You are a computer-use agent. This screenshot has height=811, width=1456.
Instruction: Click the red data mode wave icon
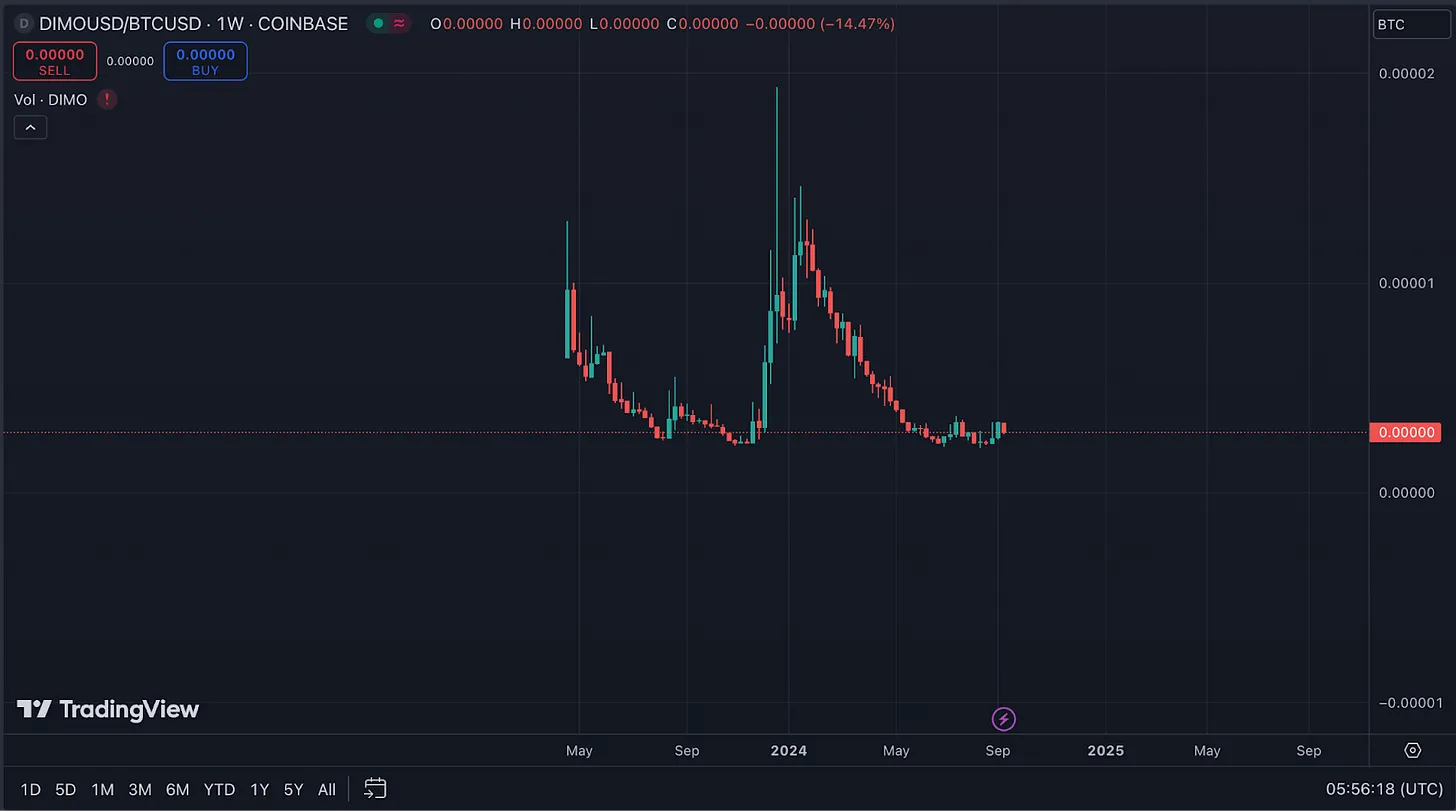tap(400, 23)
